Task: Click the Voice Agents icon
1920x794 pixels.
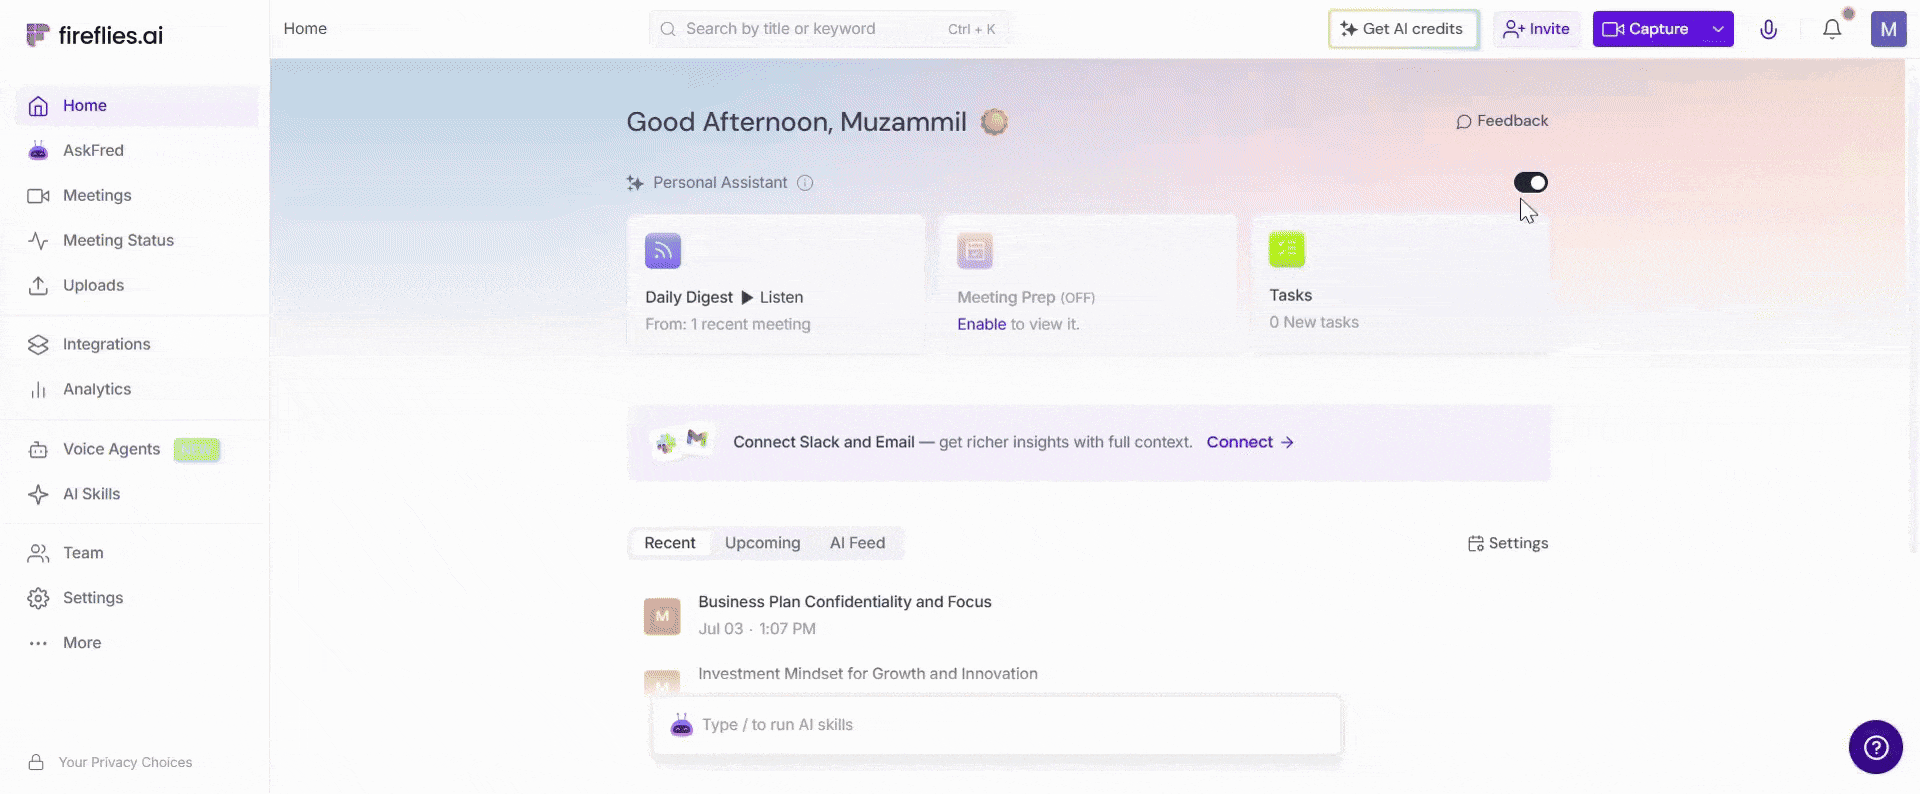Action: (x=38, y=450)
